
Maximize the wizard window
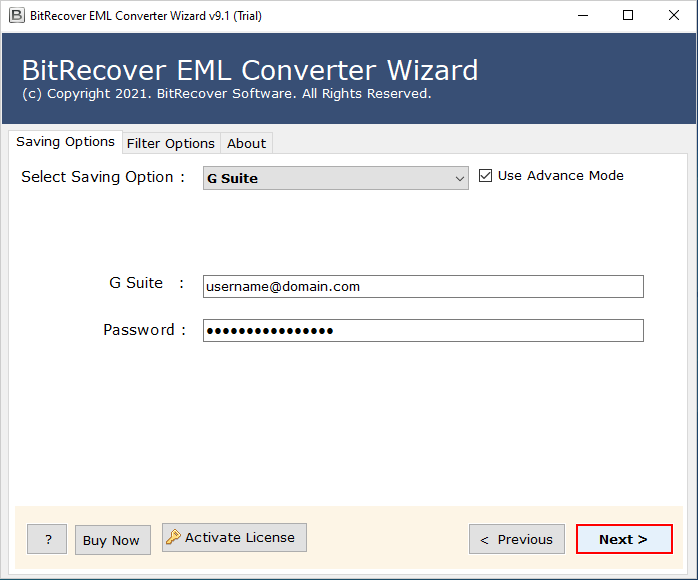click(627, 16)
